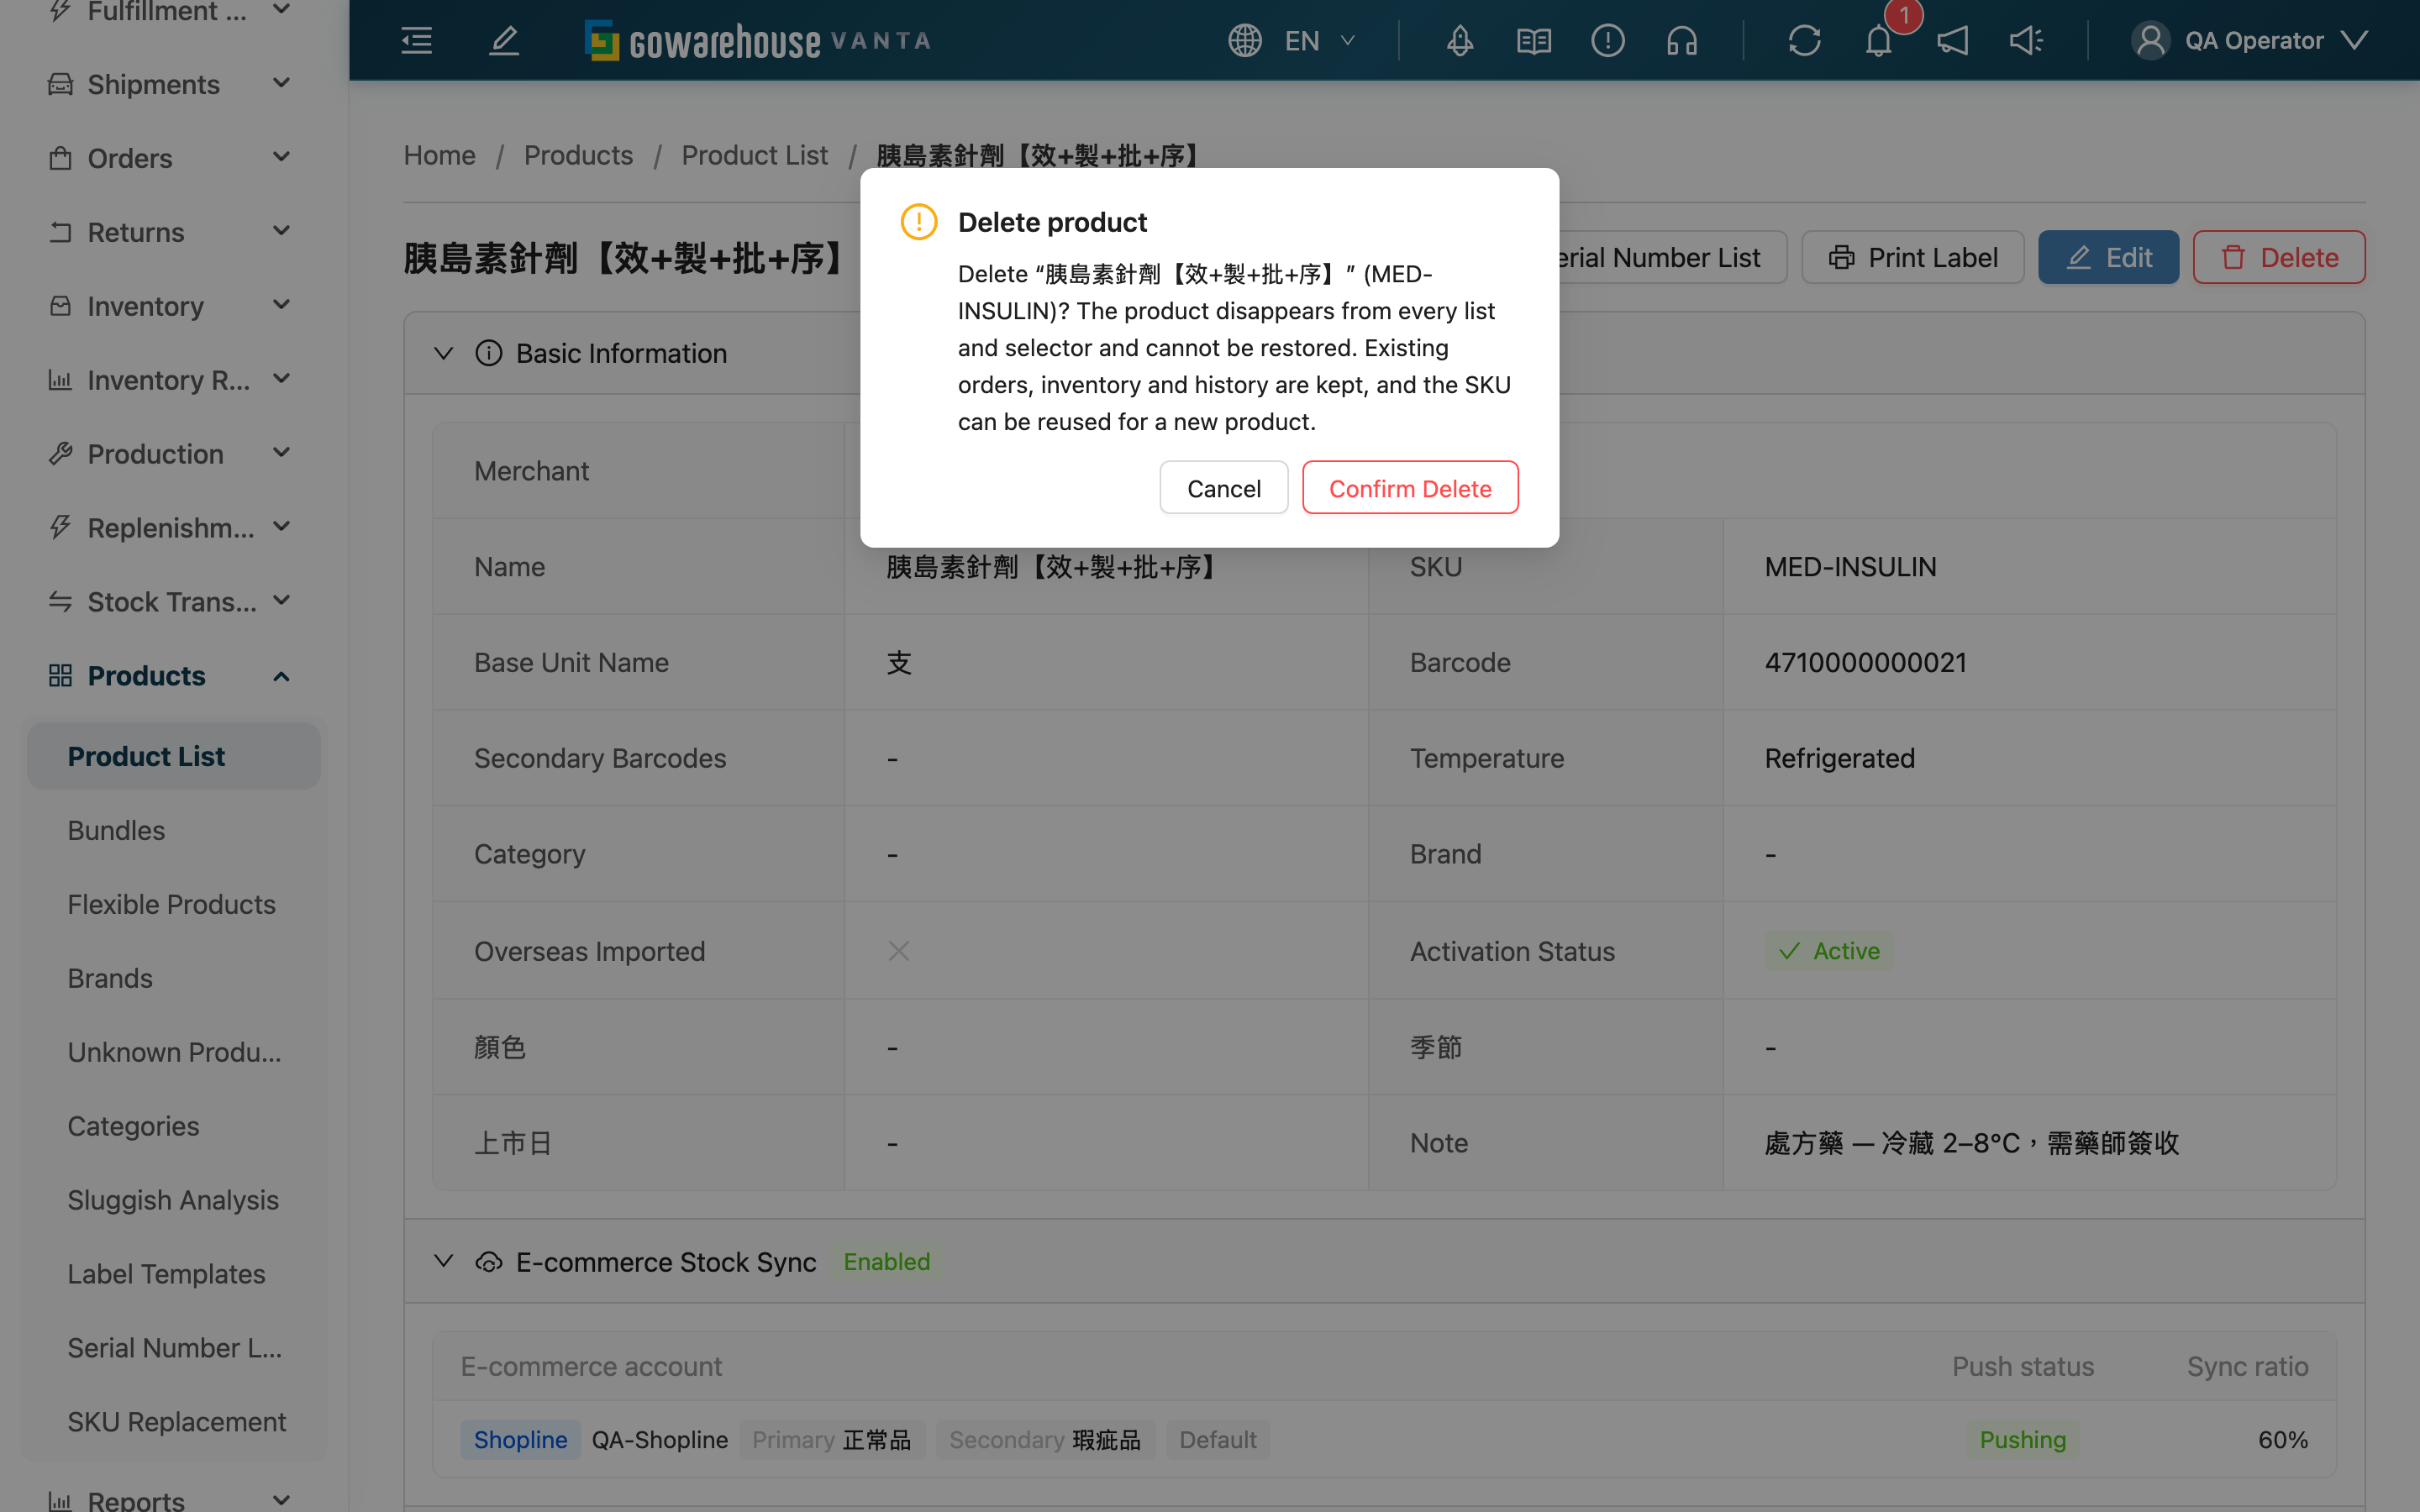Open the notifications bell
Viewport: 2420px width, 1512px height.
[x=1879, y=40]
